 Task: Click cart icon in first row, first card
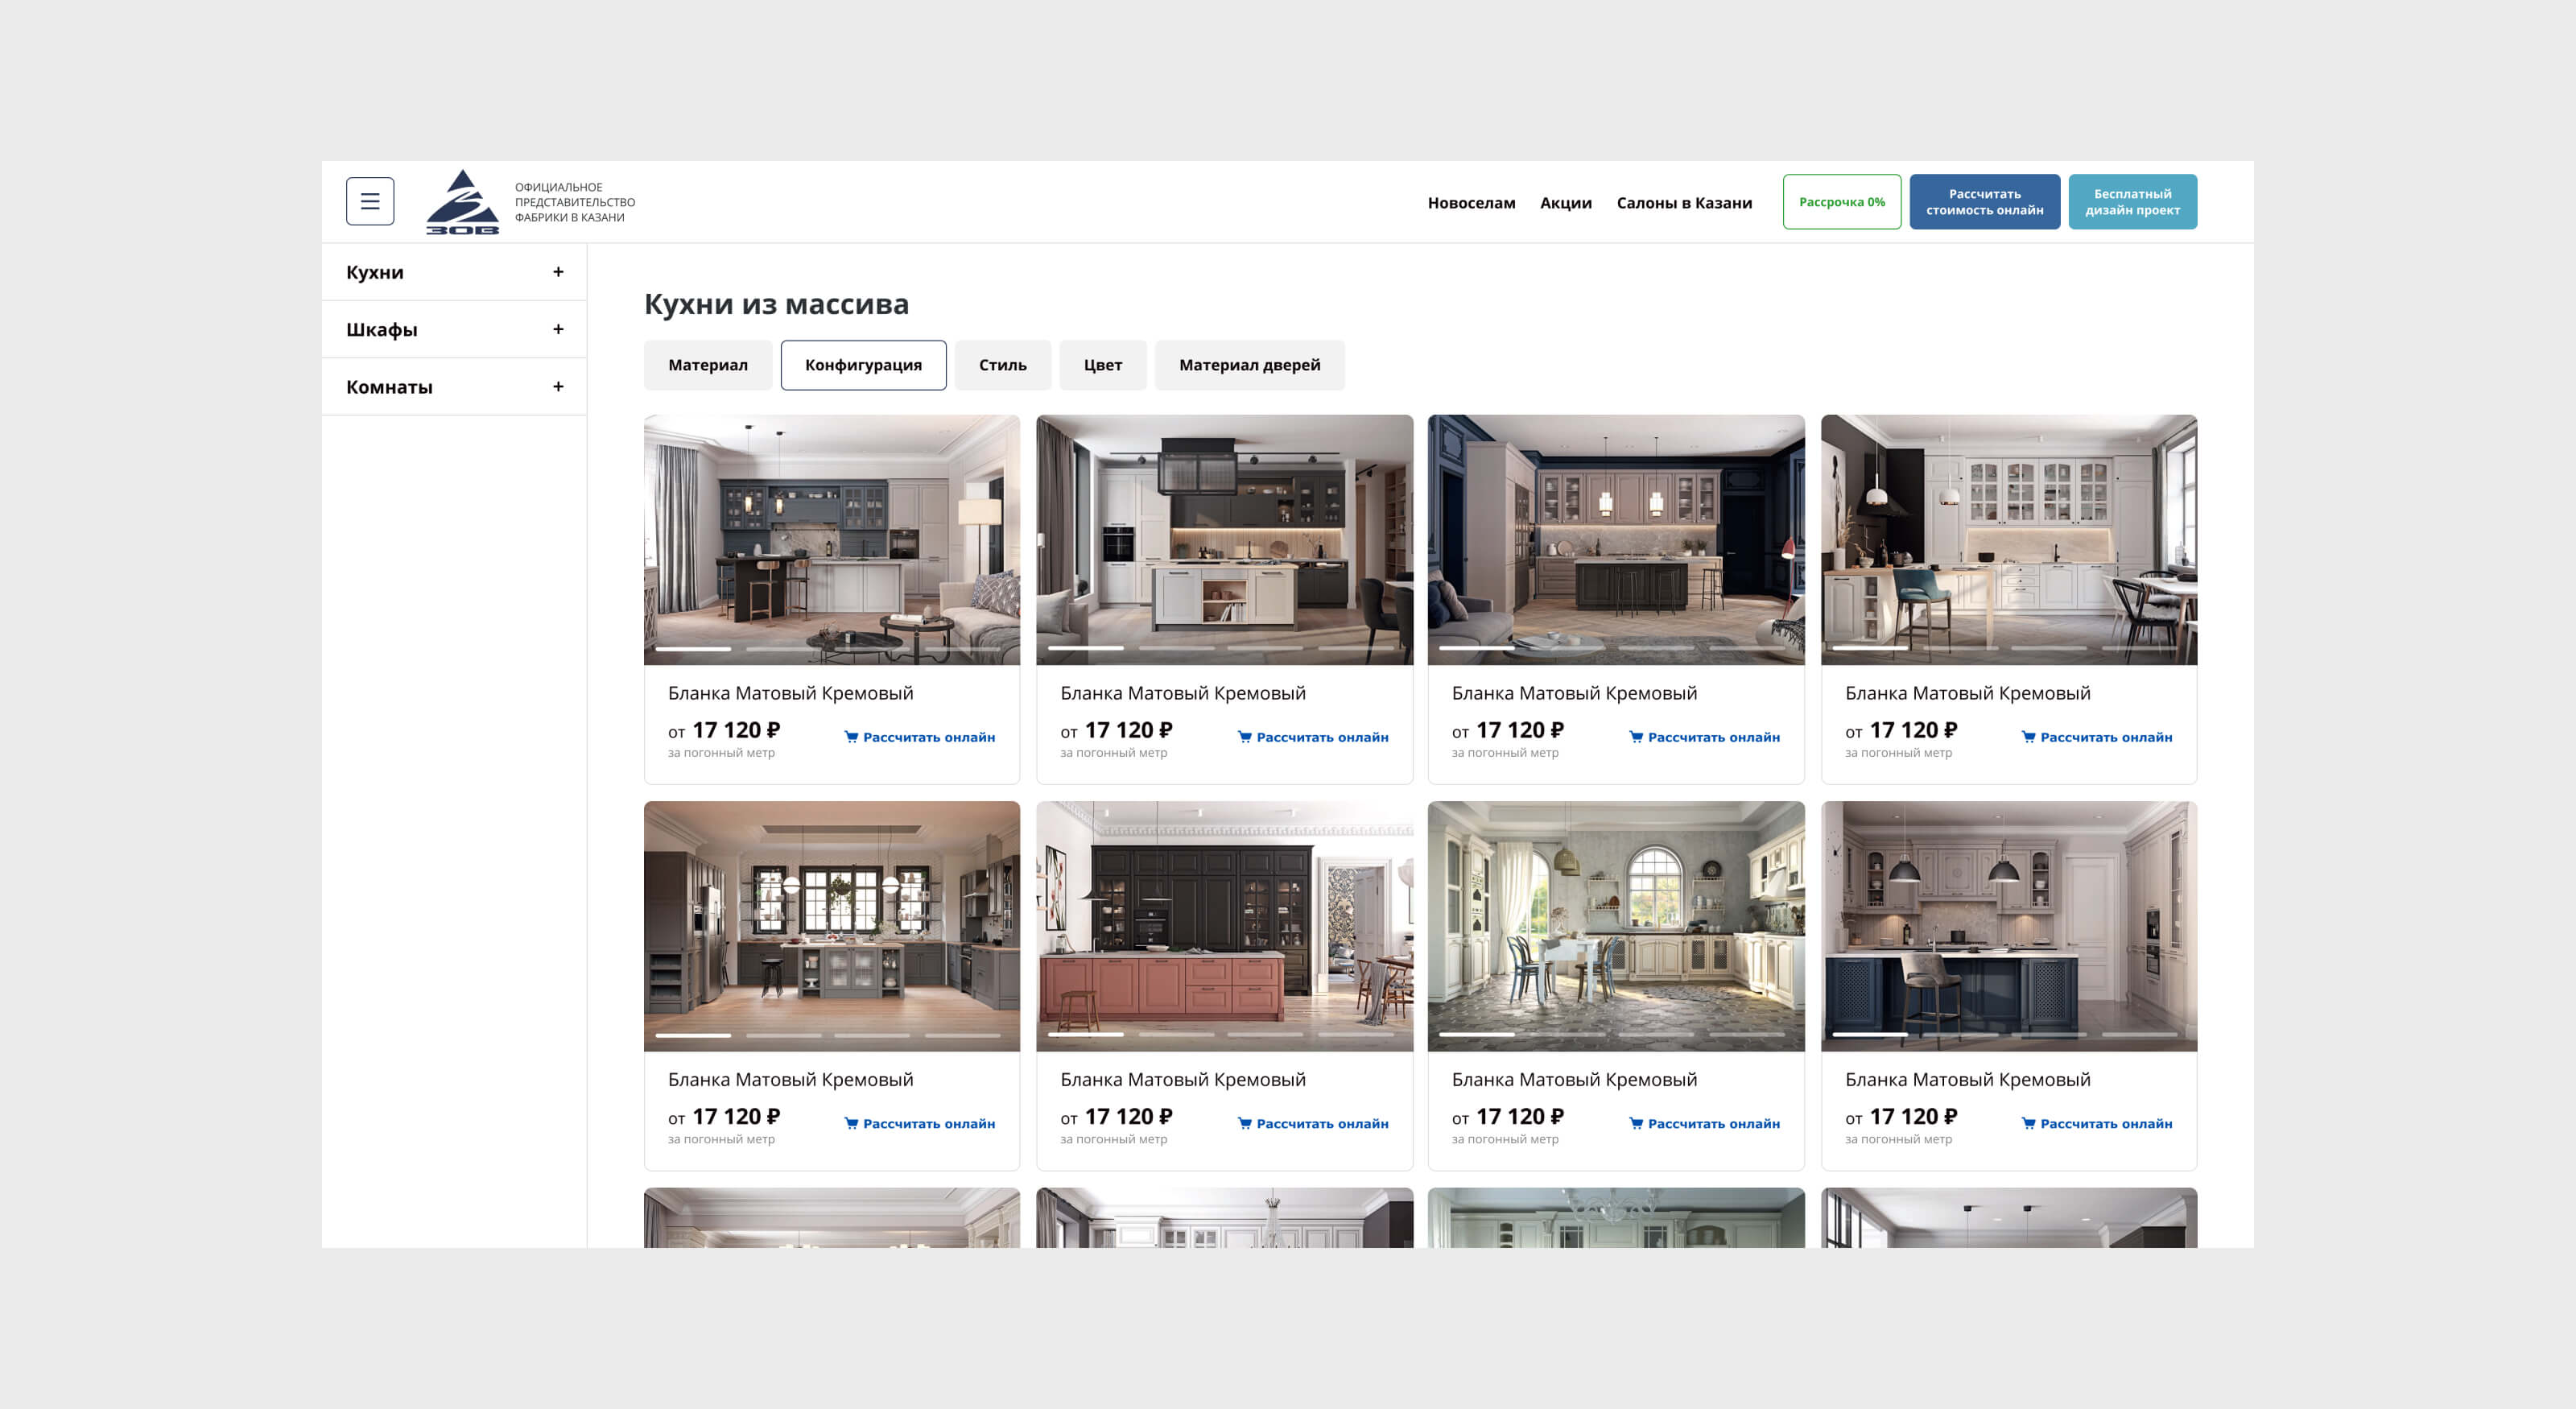851,737
